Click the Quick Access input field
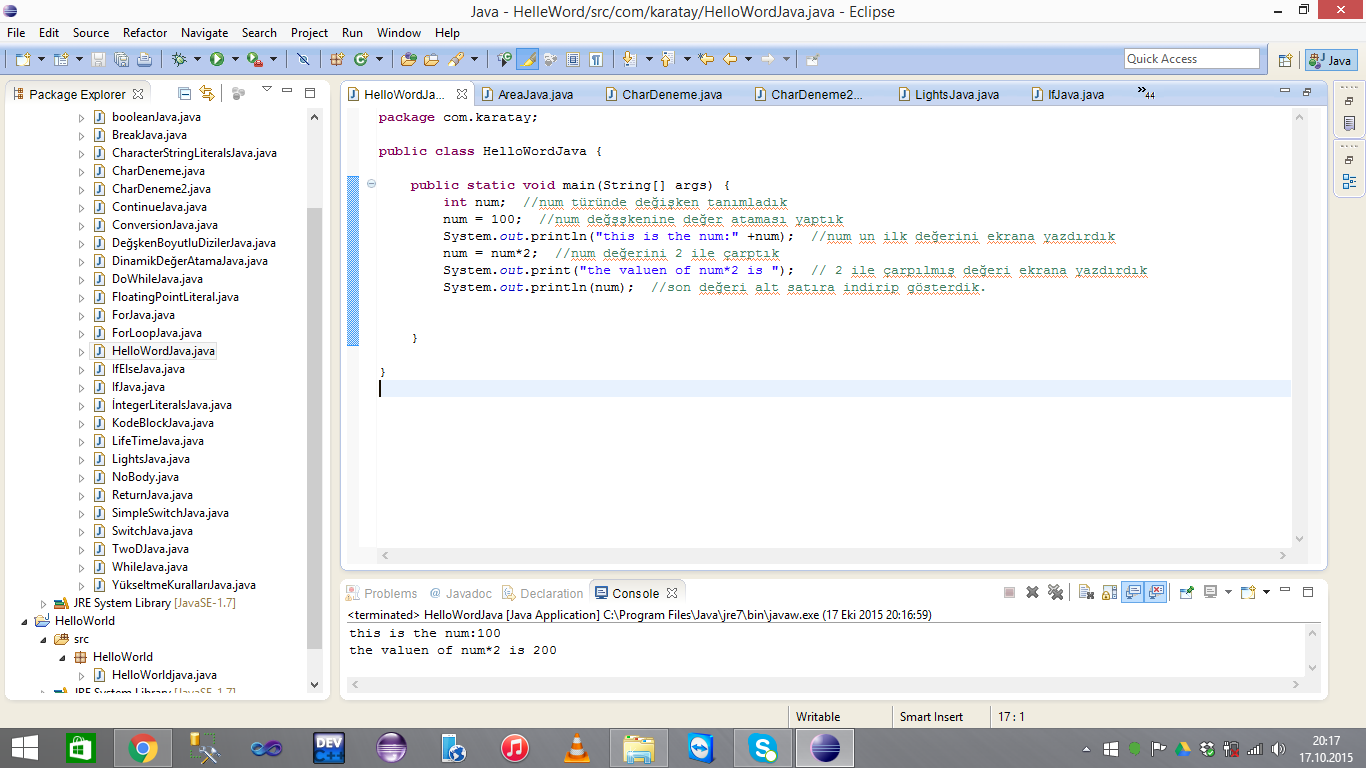This screenshot has width=1366, height=768. (1190, 58)
